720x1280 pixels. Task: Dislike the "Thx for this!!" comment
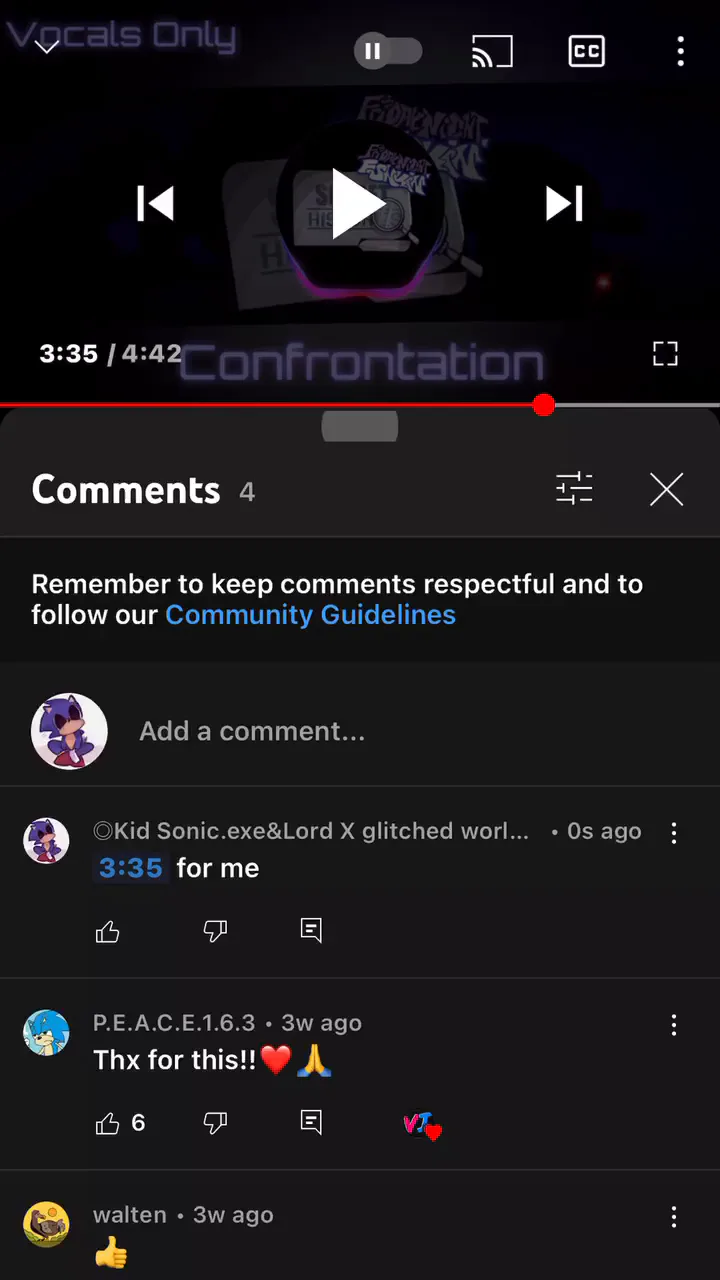click(x=216, y=1123)
